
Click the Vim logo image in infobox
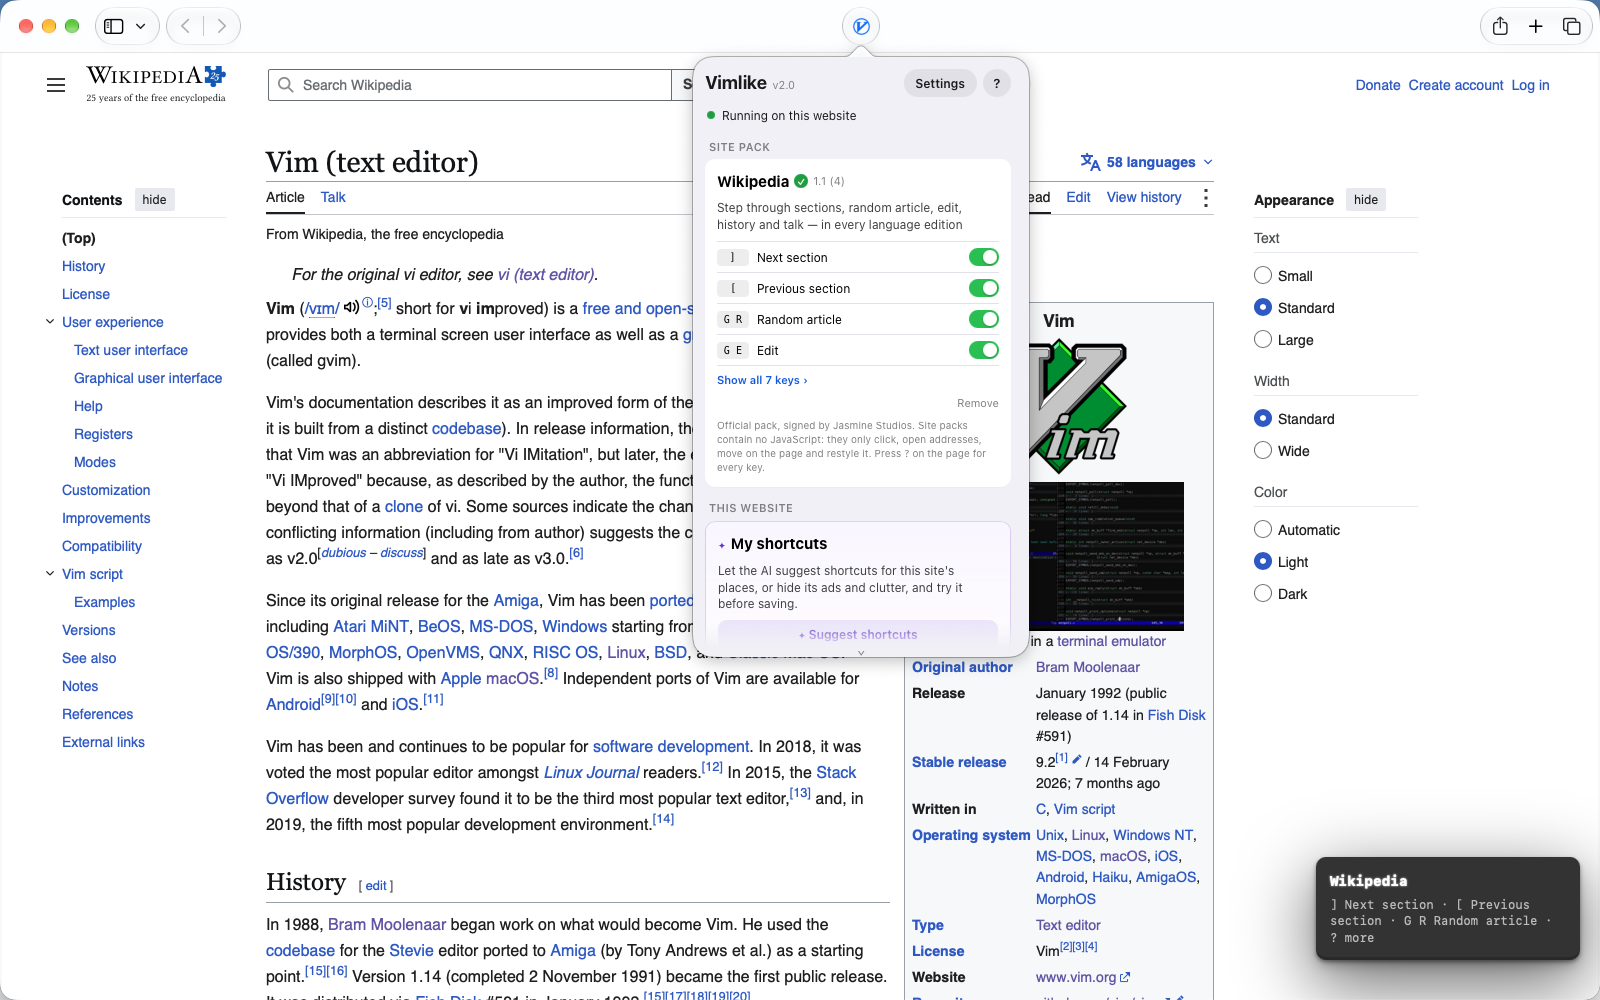[1078, 407]
